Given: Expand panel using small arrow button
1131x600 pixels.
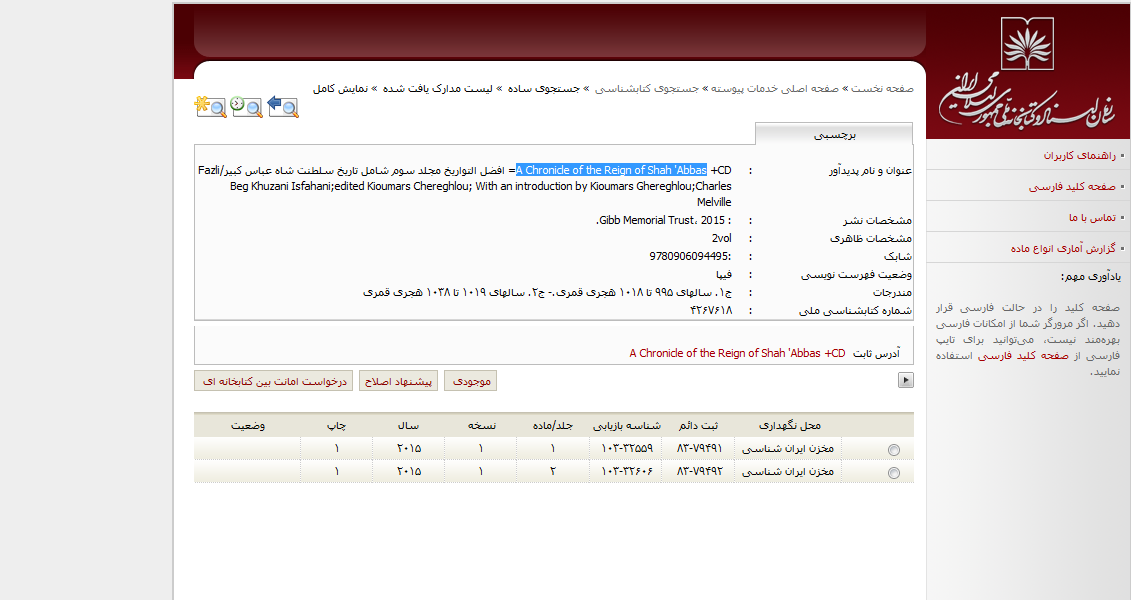Looking at the screenshot, I should (x=906, y=380).
